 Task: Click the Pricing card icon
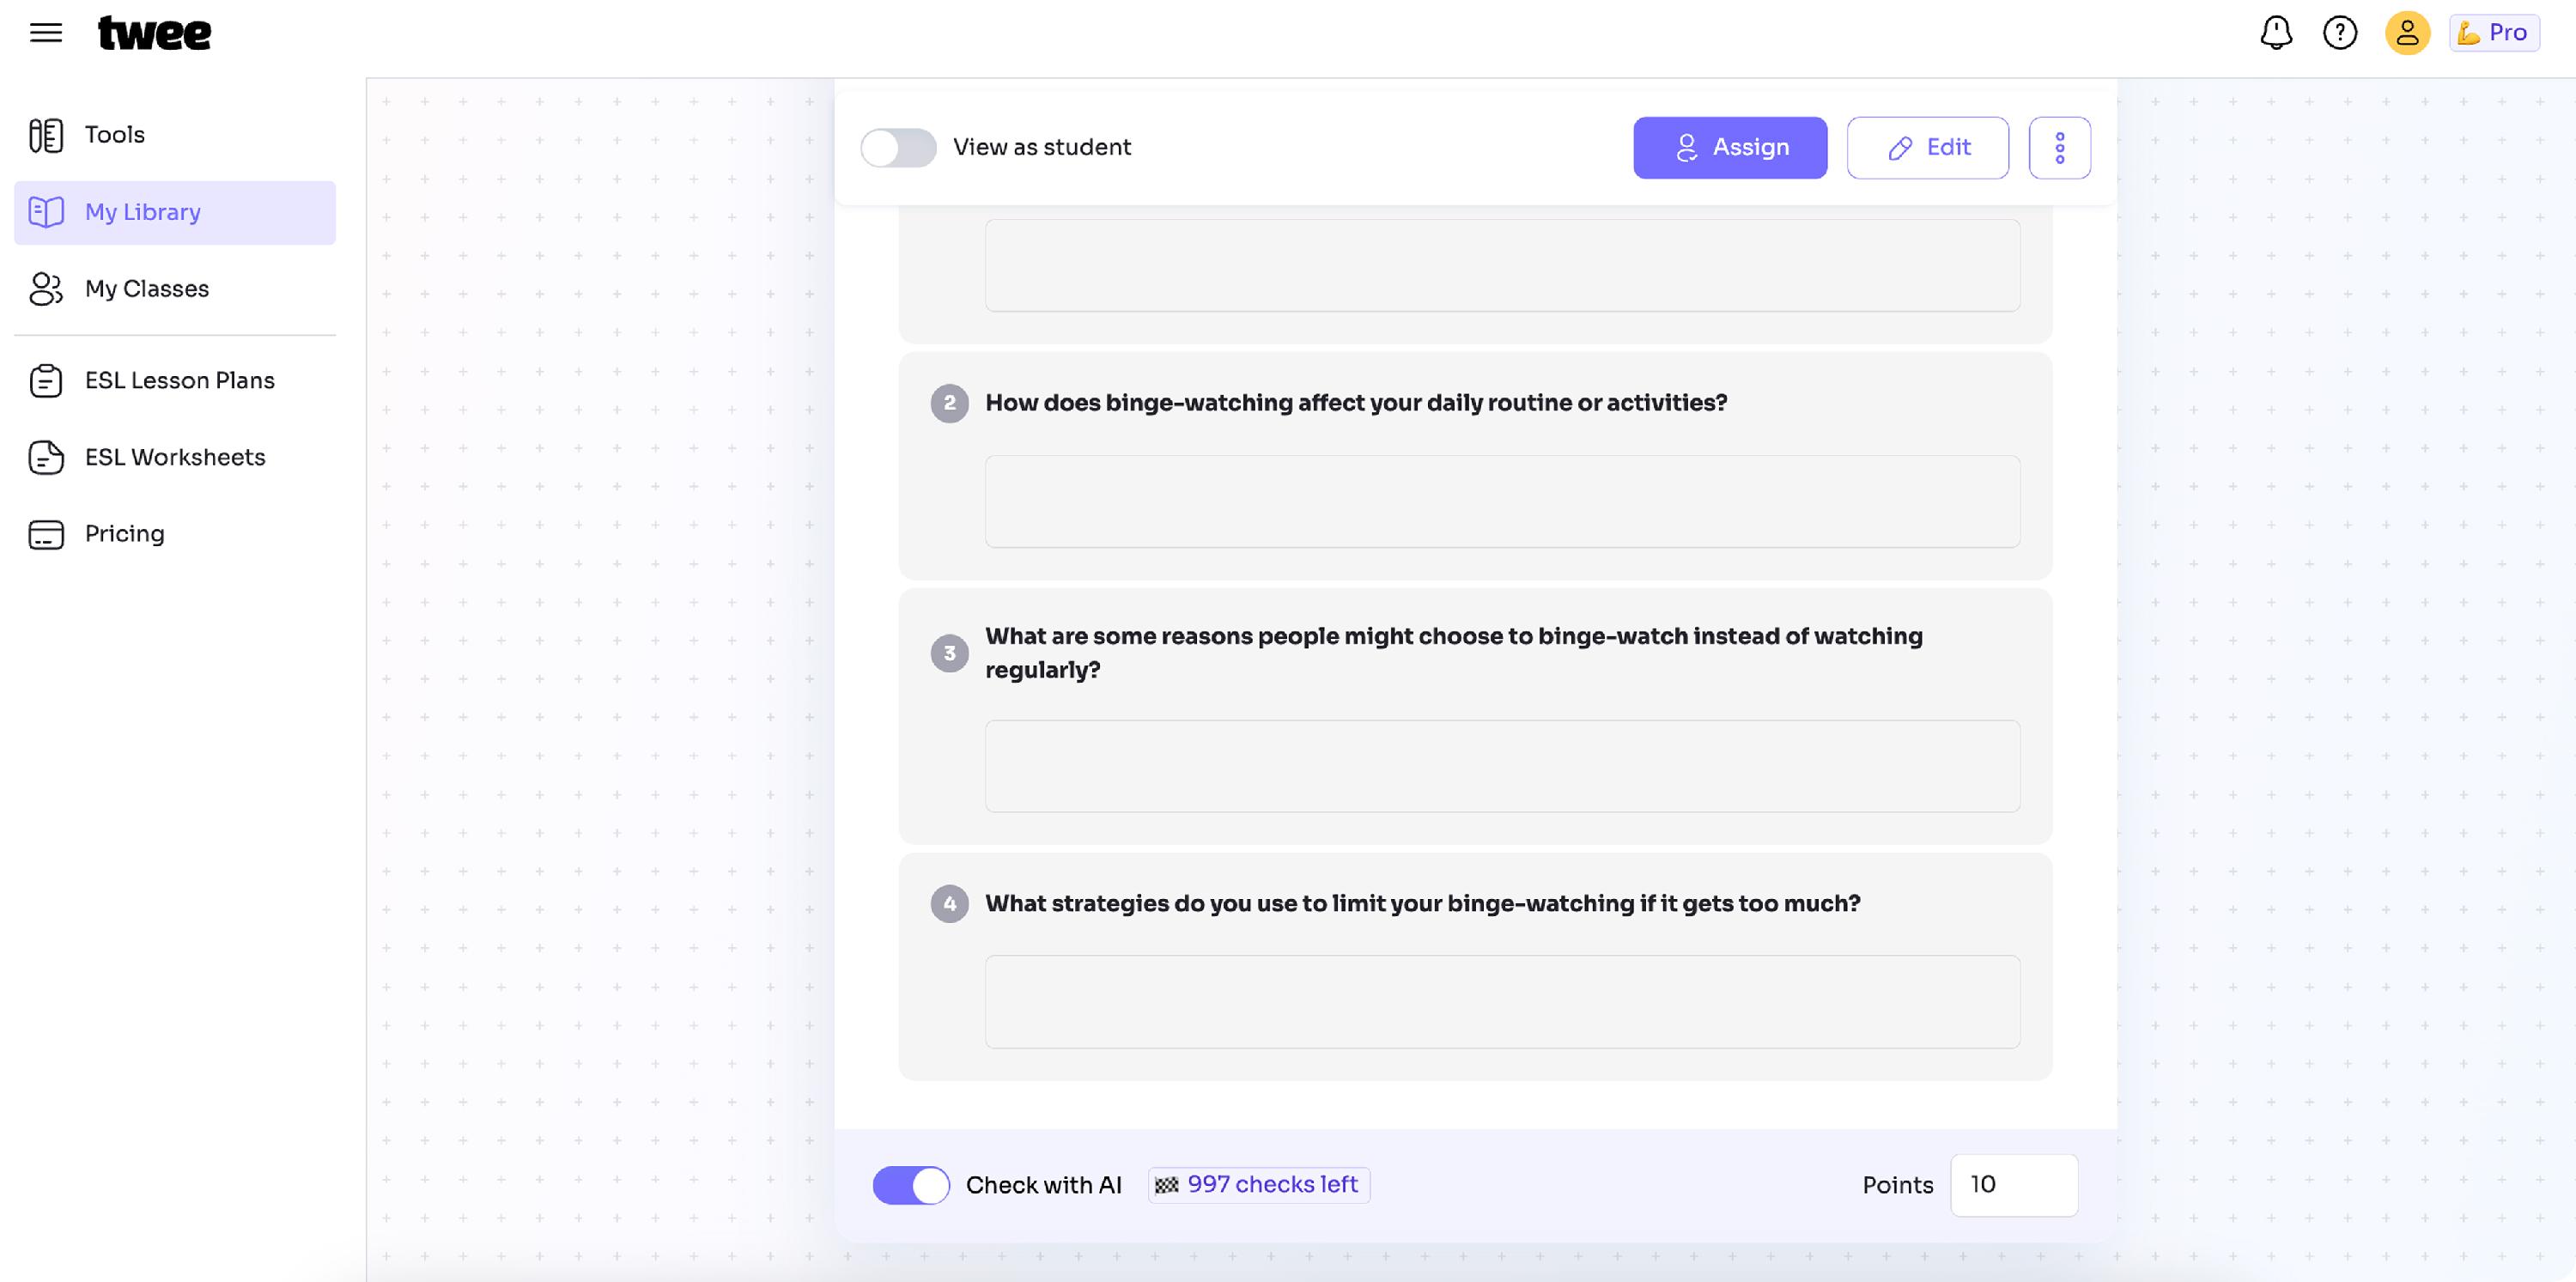pos(46,534)
